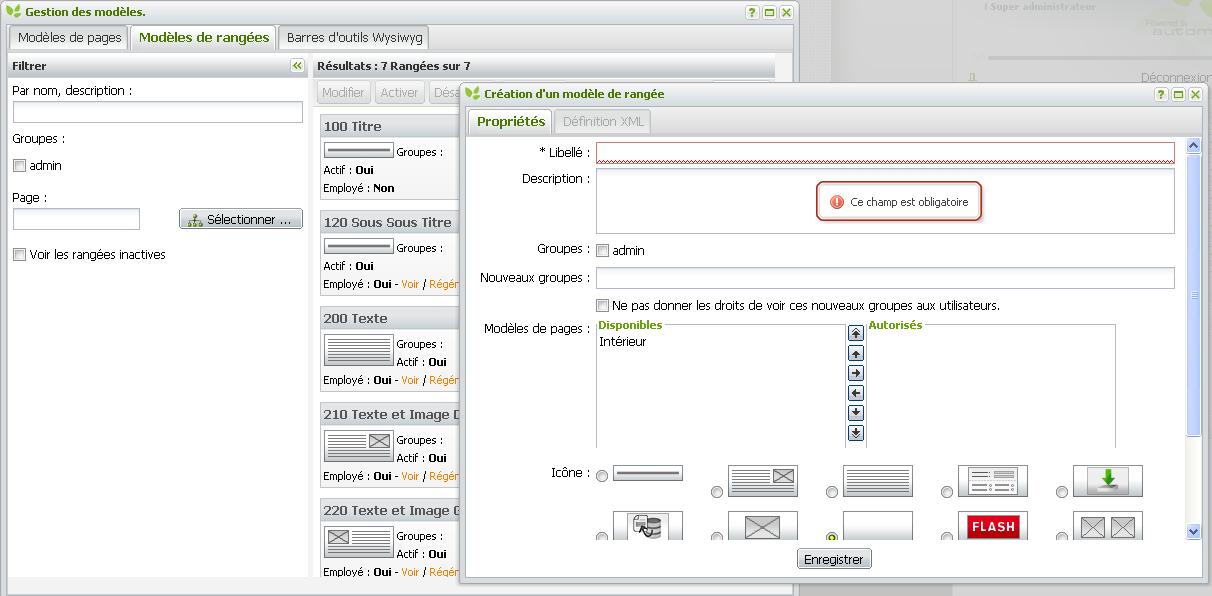Viewport: 1212px width, 596px height.
Task: Click the right arrow to authorize template
Action: pos(856,373)
